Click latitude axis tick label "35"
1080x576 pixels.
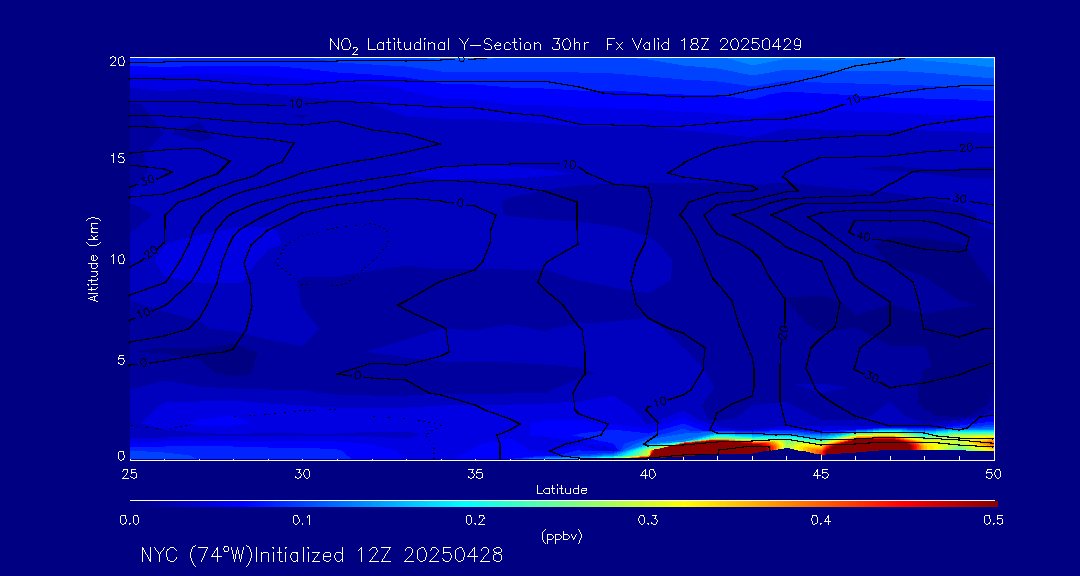tap(475, 474)
